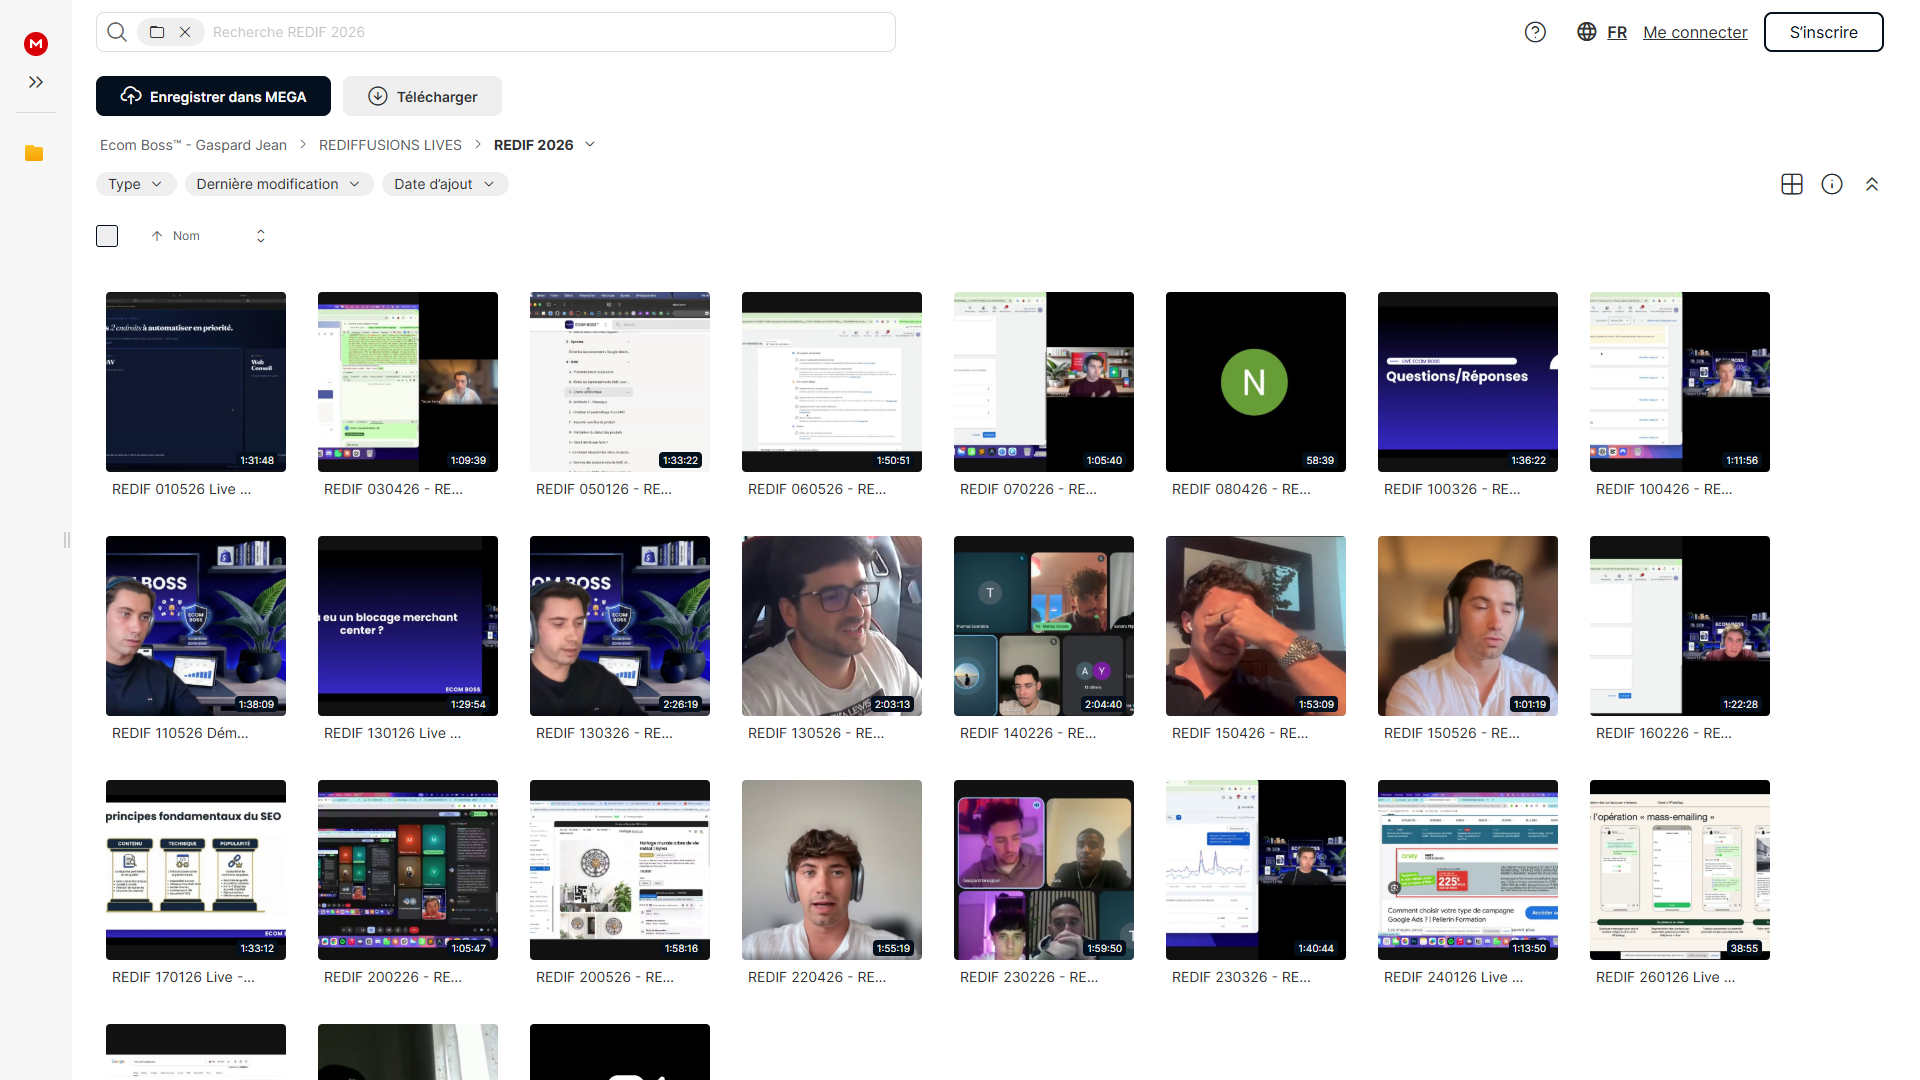The image size is (1920, 1080).
Task: Open the yellow folder icon in sidebar
Action: click(x=34, y=153)
